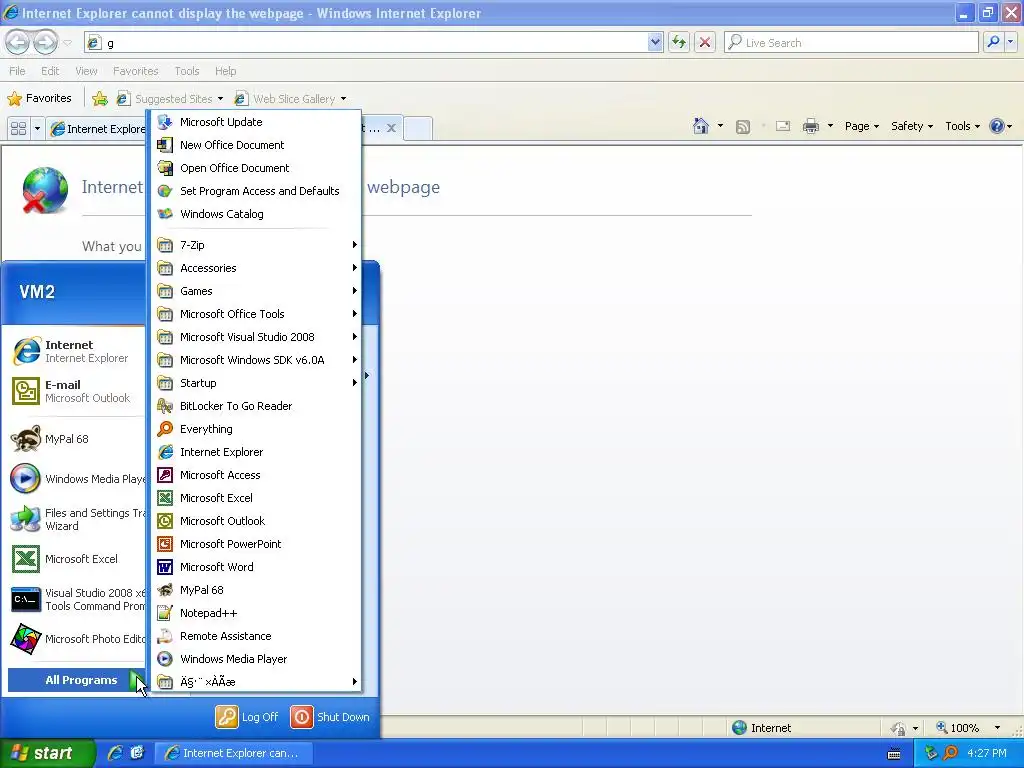
Task: Launch Microsoft Excel from All Programs list
Action: click(256, 498)
